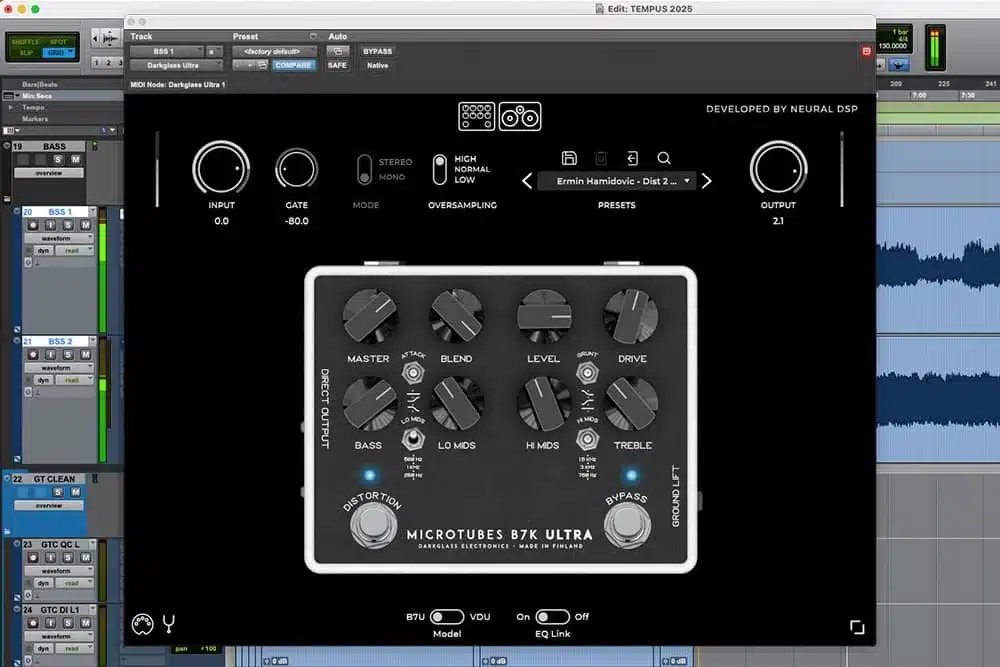The image size is (1000, 667).
Task: Select SHUFFLE edit mode
Action: point(26,41)
